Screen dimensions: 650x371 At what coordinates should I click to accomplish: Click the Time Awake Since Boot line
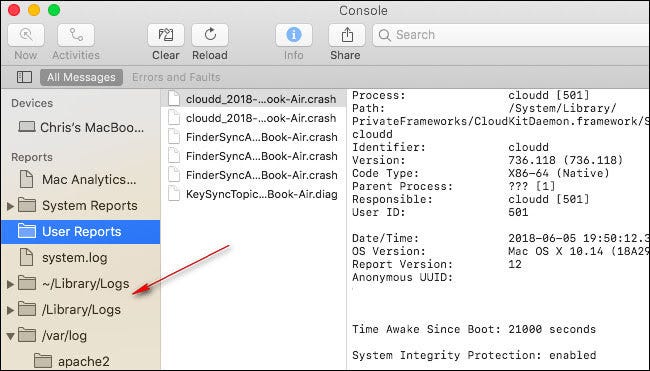(x=474, y=329)
